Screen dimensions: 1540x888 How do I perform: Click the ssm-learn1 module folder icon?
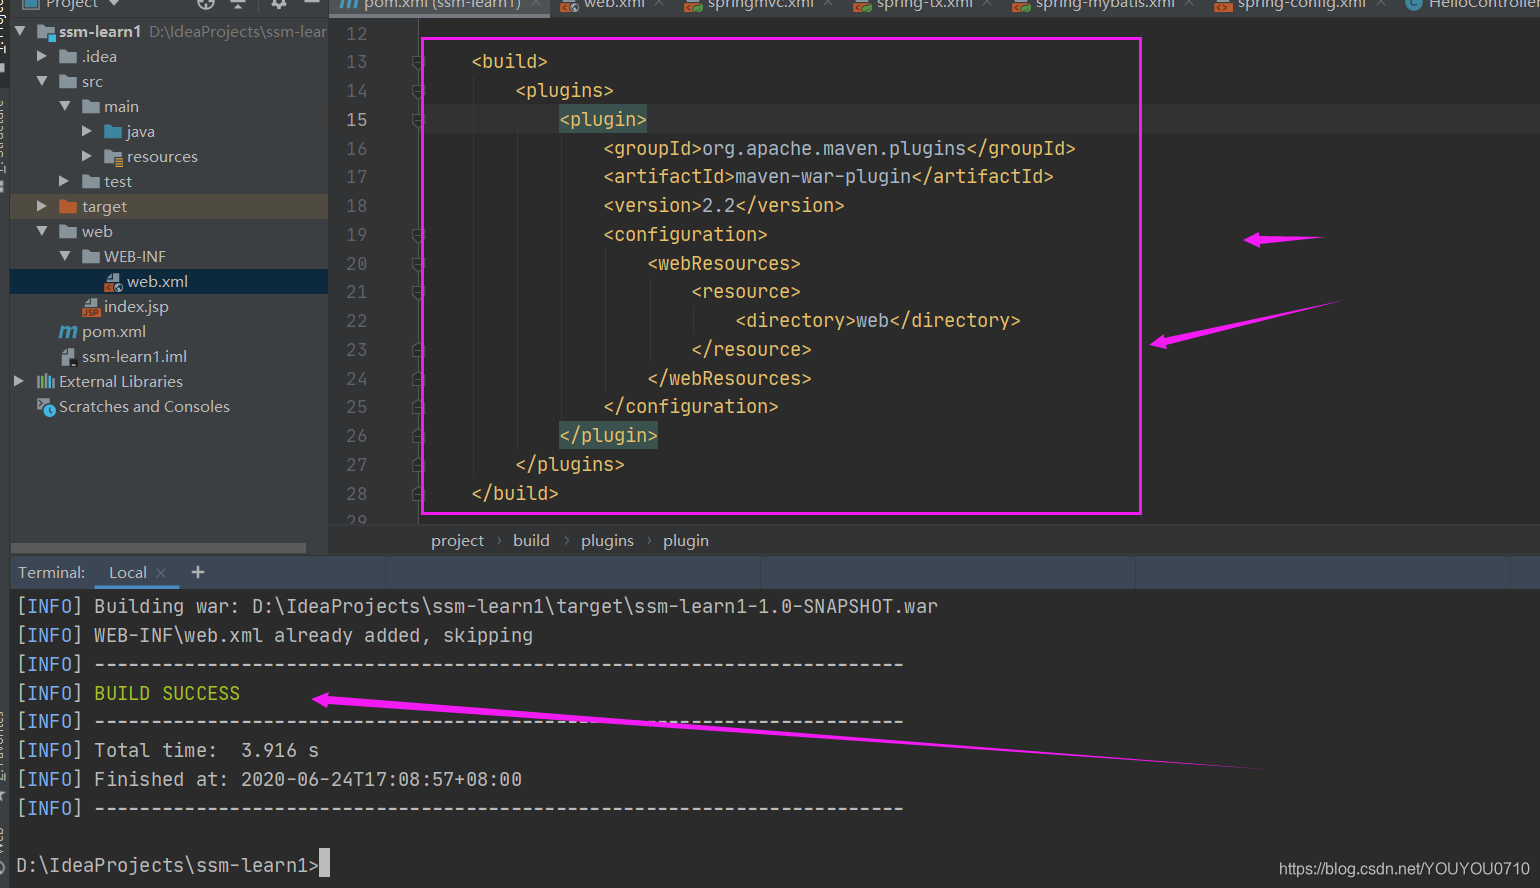(x=46, y=32)
